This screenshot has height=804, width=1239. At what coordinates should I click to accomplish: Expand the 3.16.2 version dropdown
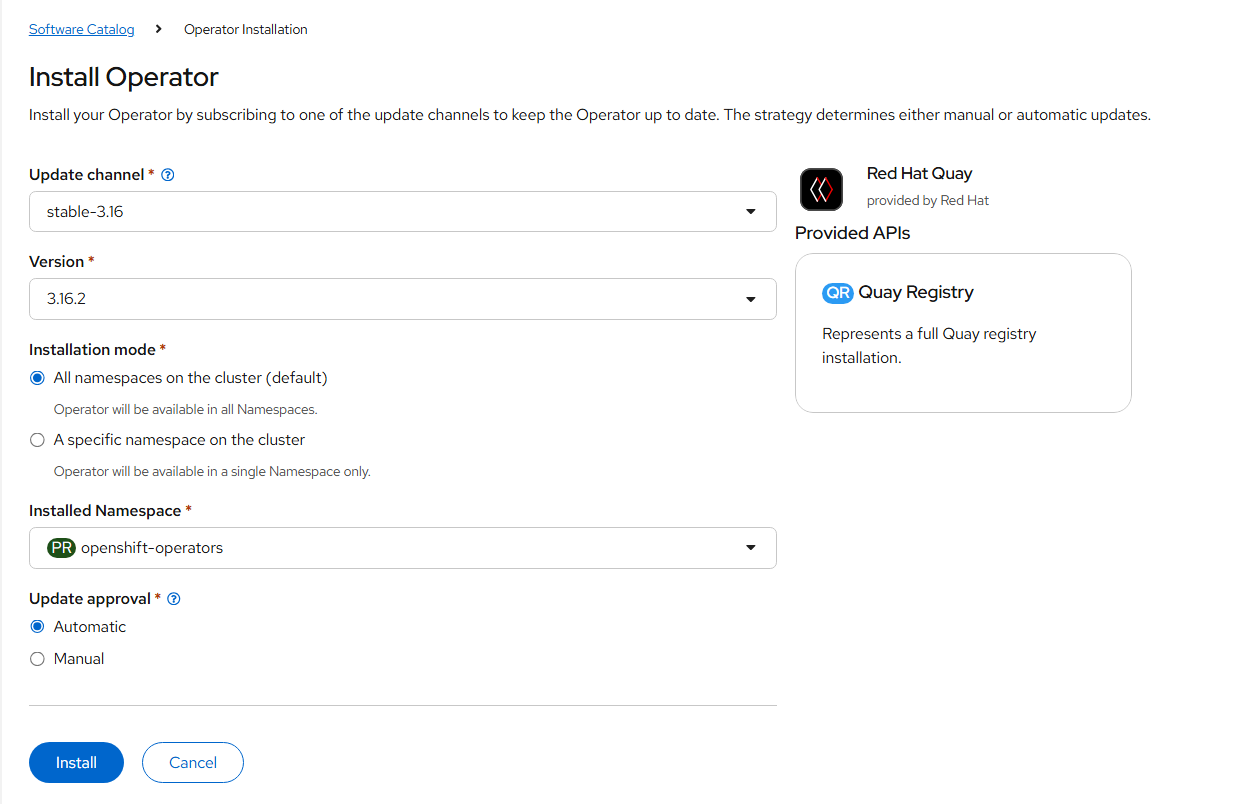point(402,299)
